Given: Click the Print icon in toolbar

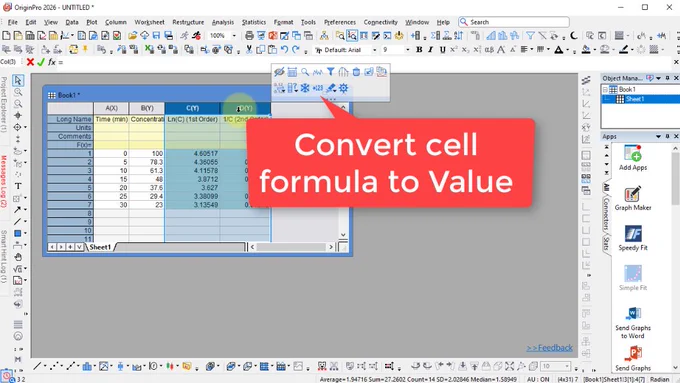Looking at the screenshot, I should pyautogui.click(x=249, y=36).
